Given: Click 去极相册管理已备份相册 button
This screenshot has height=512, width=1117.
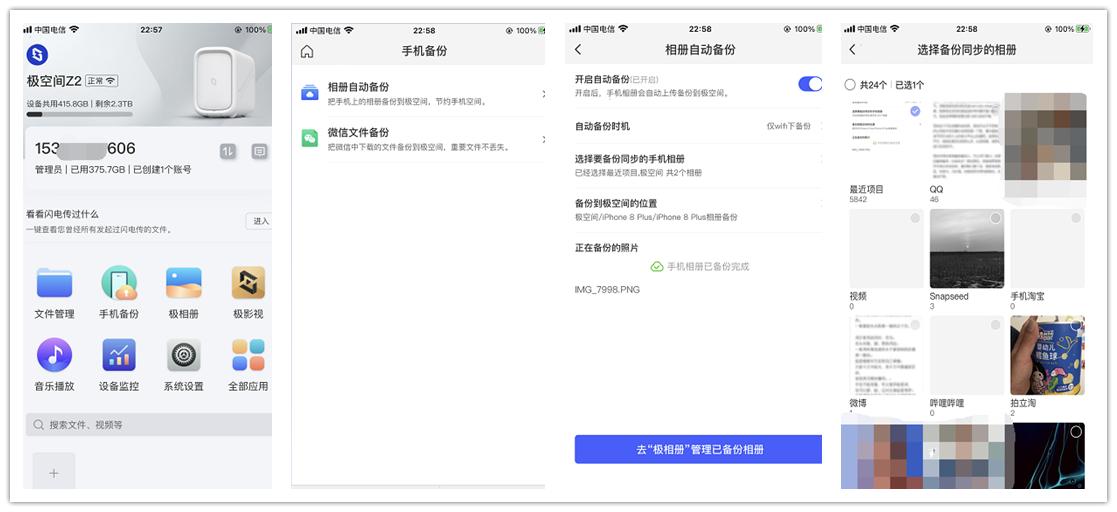Looking at the screenshot, I should point(698,450).
